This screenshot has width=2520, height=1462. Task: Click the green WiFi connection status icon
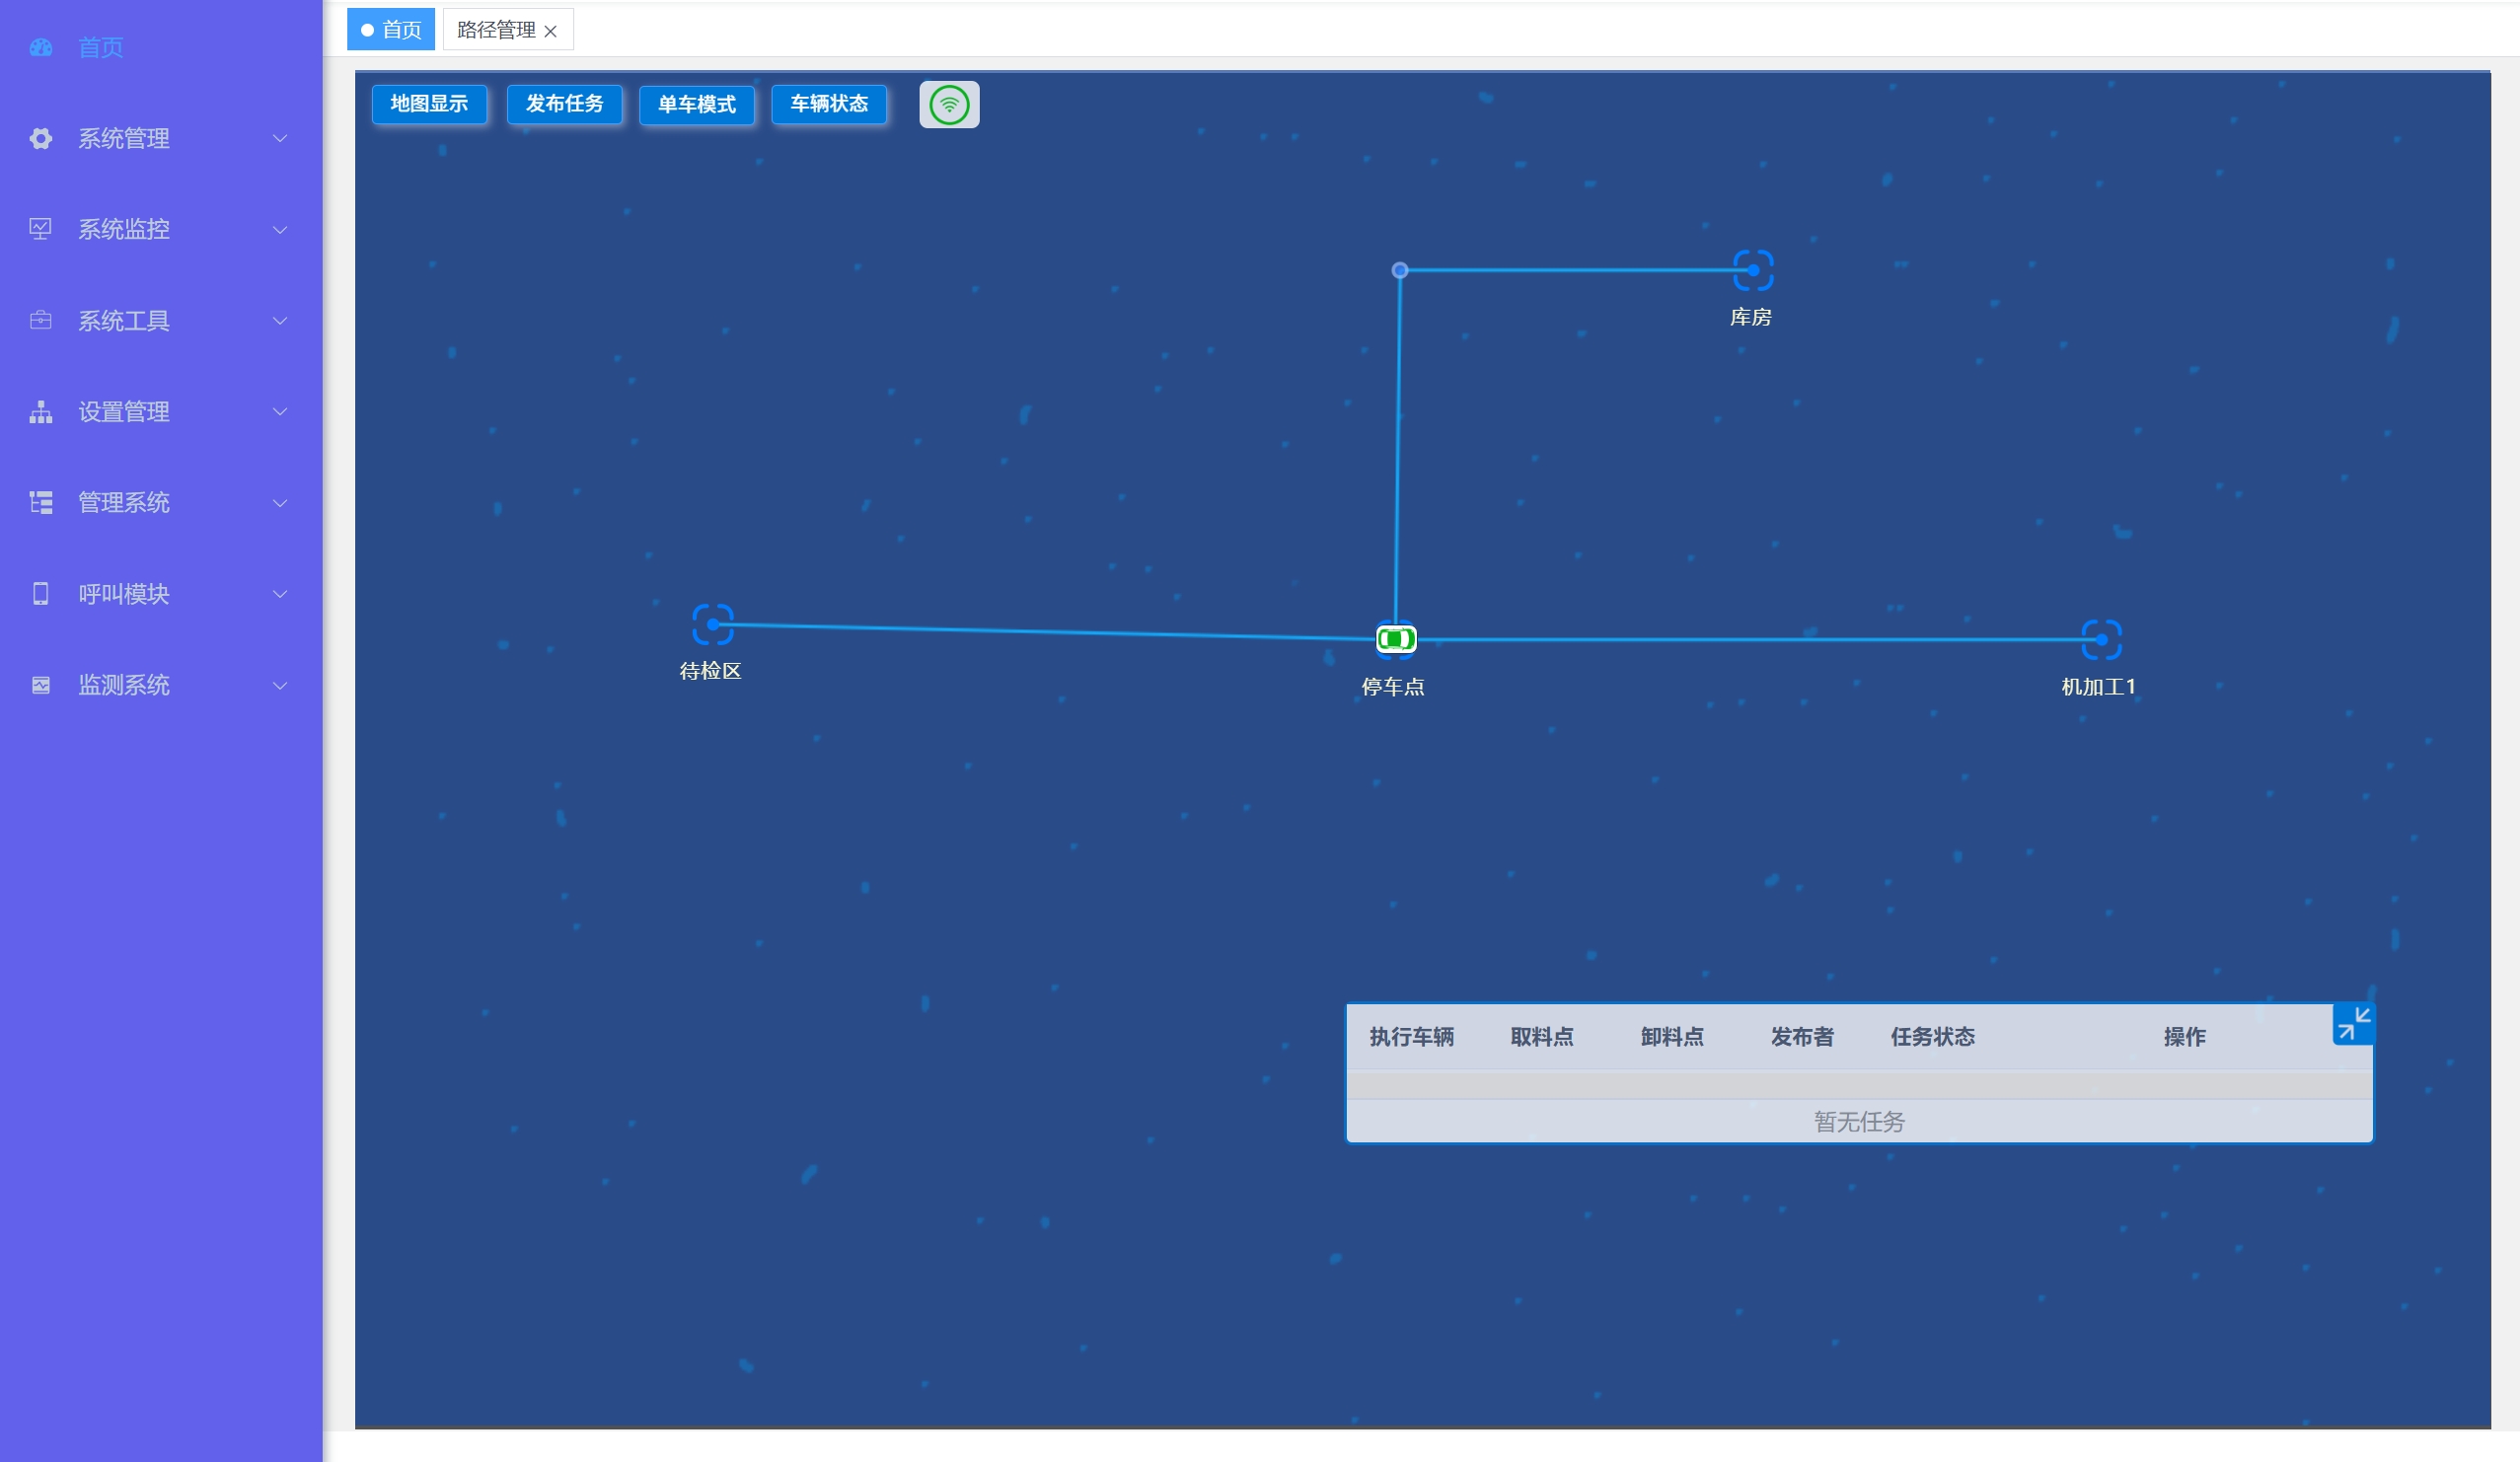coord(948,105)
